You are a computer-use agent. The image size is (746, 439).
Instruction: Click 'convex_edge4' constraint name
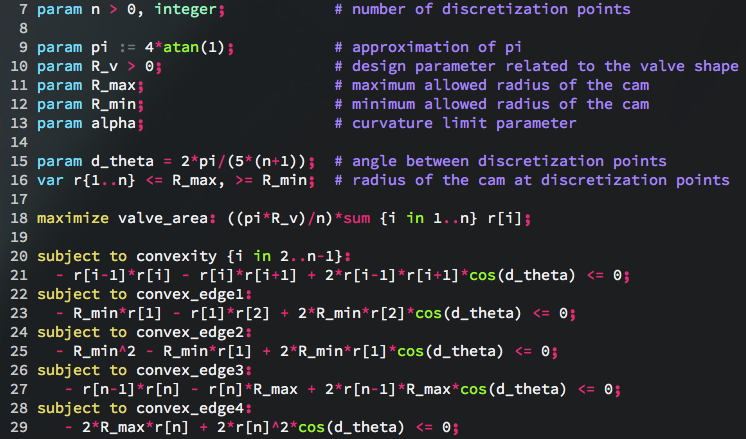click(x=190, y=409)
